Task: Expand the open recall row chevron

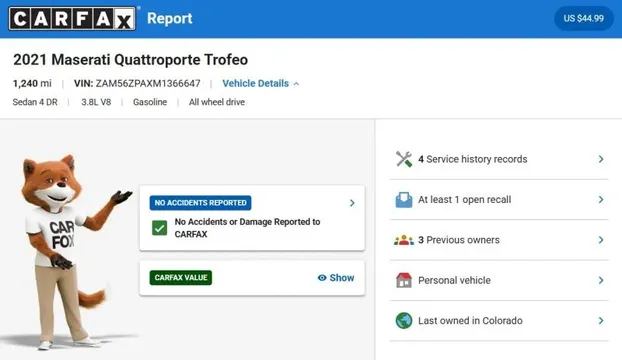Action: click(601, 199)
